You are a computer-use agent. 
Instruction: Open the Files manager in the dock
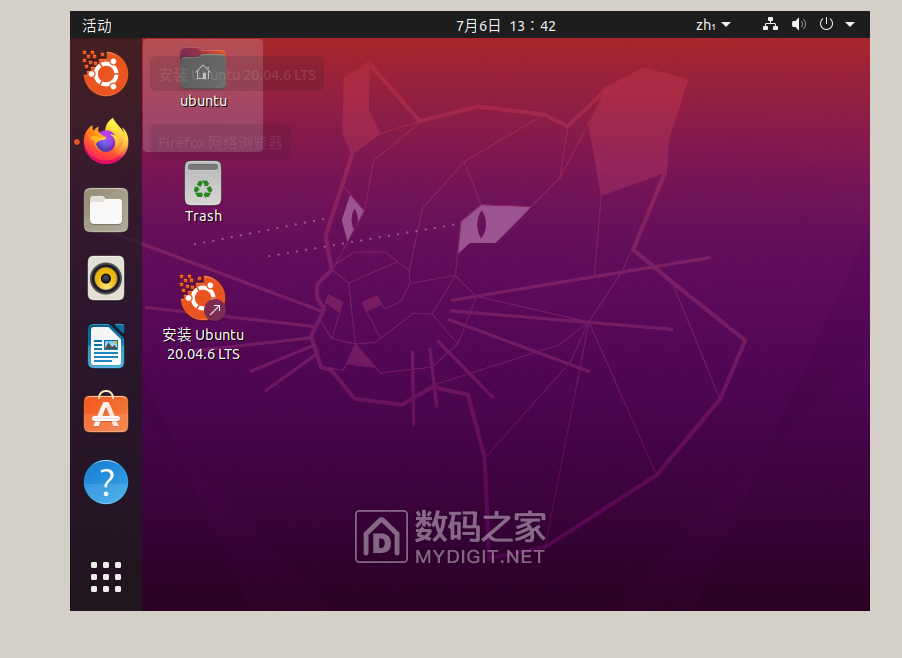coord(106,210)
